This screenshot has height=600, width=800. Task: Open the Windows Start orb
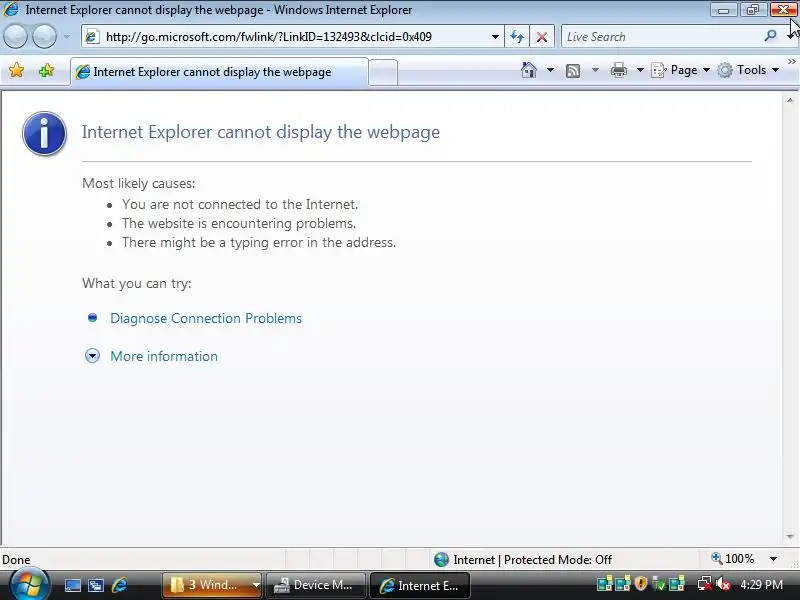(29, 585)
